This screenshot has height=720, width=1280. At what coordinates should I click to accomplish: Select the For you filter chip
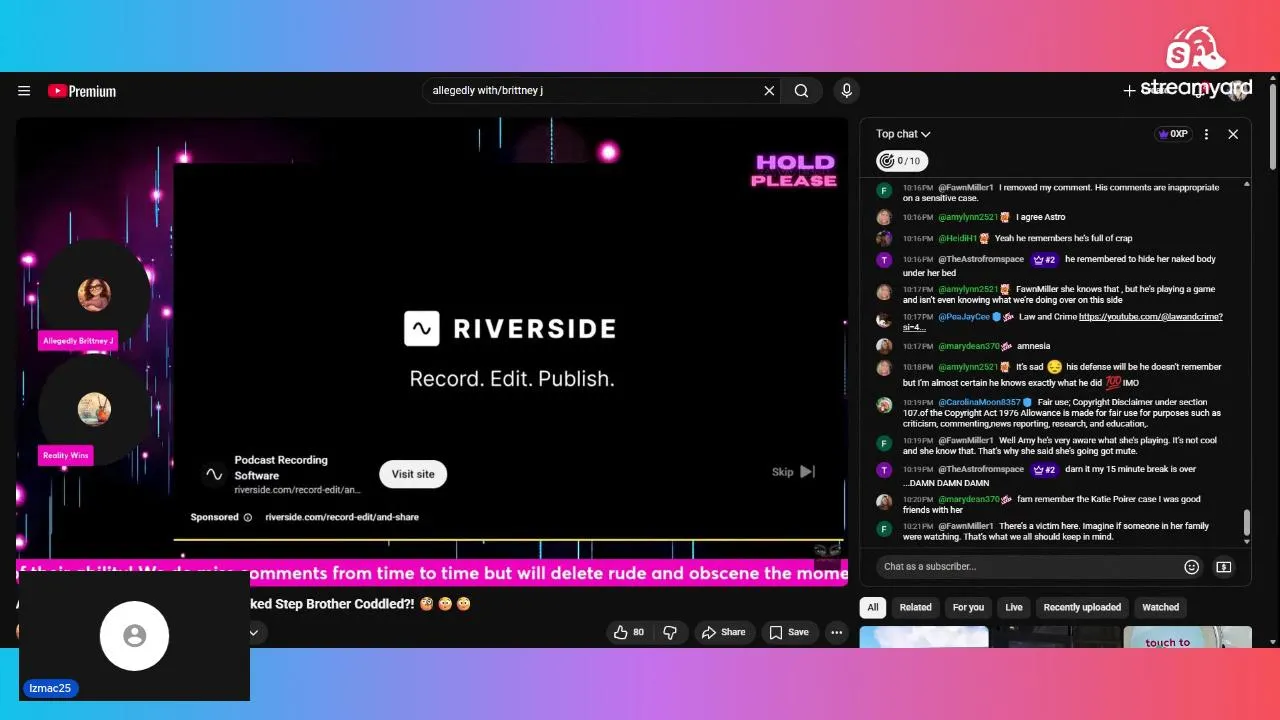968,607
